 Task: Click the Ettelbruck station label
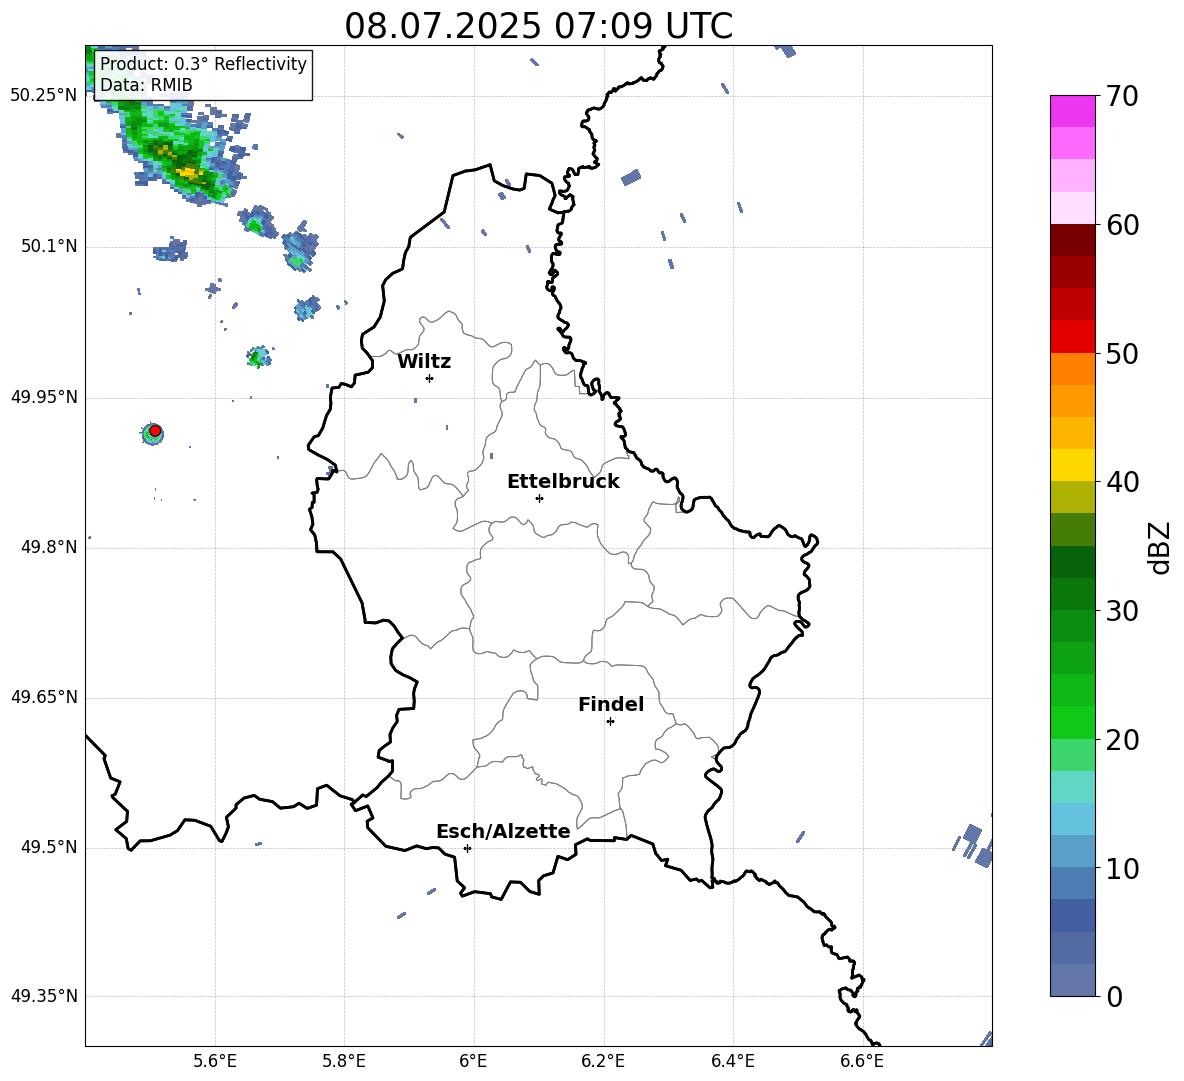tap(563, 482)
